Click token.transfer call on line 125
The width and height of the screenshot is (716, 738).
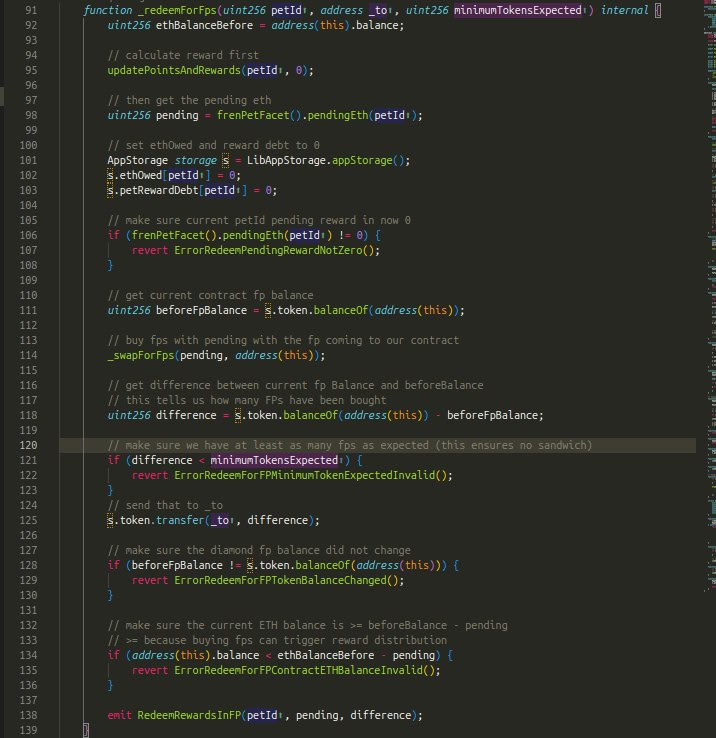[x=162, y=521]
